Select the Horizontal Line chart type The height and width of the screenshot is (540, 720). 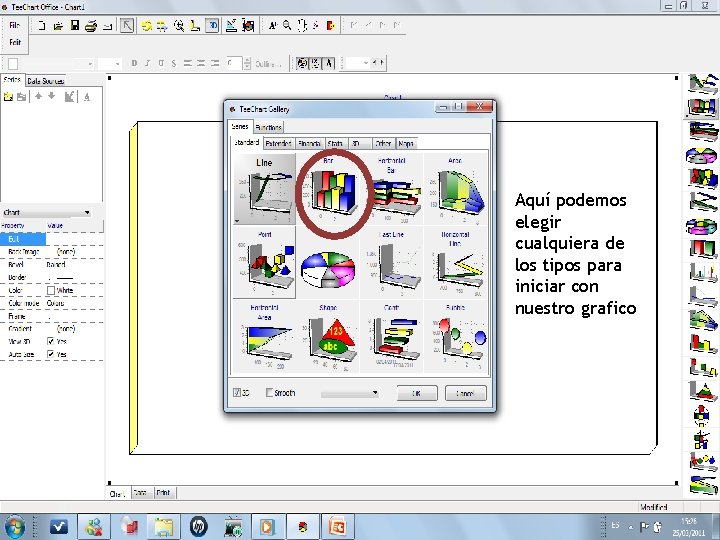(455, 262)
